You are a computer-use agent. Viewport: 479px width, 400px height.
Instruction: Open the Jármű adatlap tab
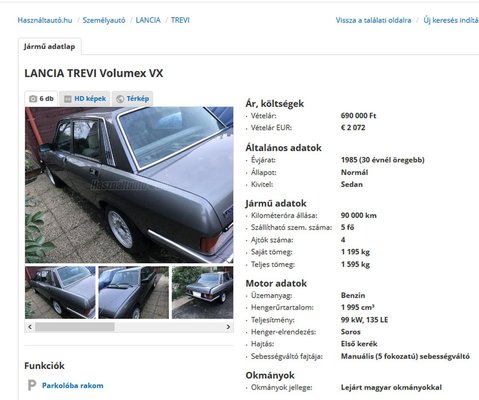(49, 46)
